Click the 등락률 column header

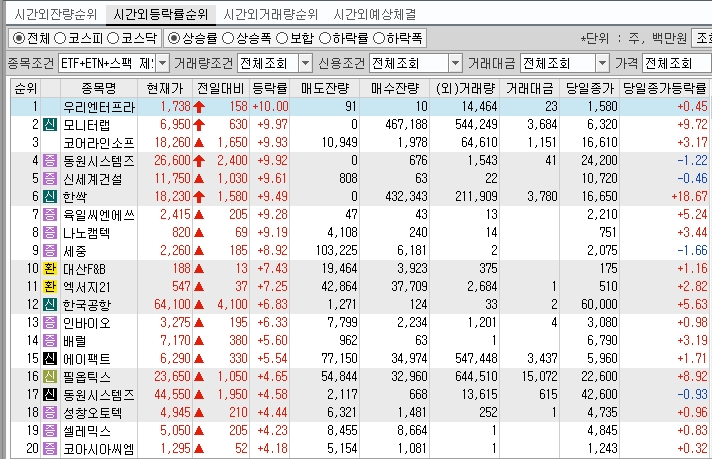pyautogui.click(x=270, y=88)
